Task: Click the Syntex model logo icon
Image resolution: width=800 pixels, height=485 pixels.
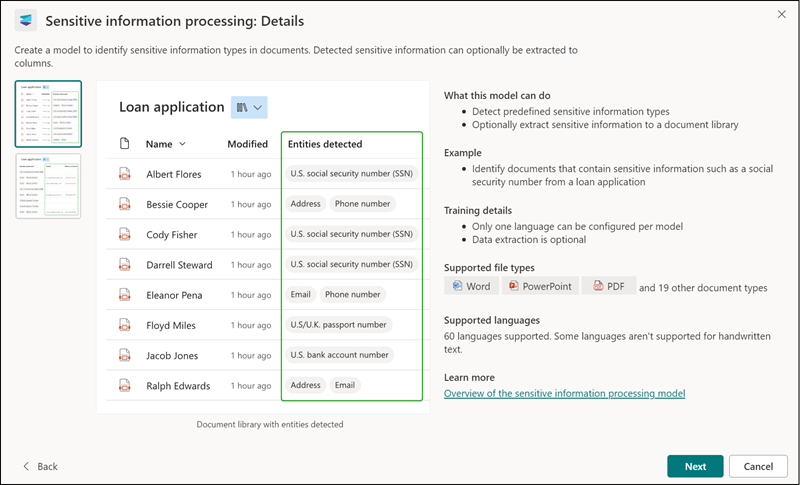Action: 26,20
